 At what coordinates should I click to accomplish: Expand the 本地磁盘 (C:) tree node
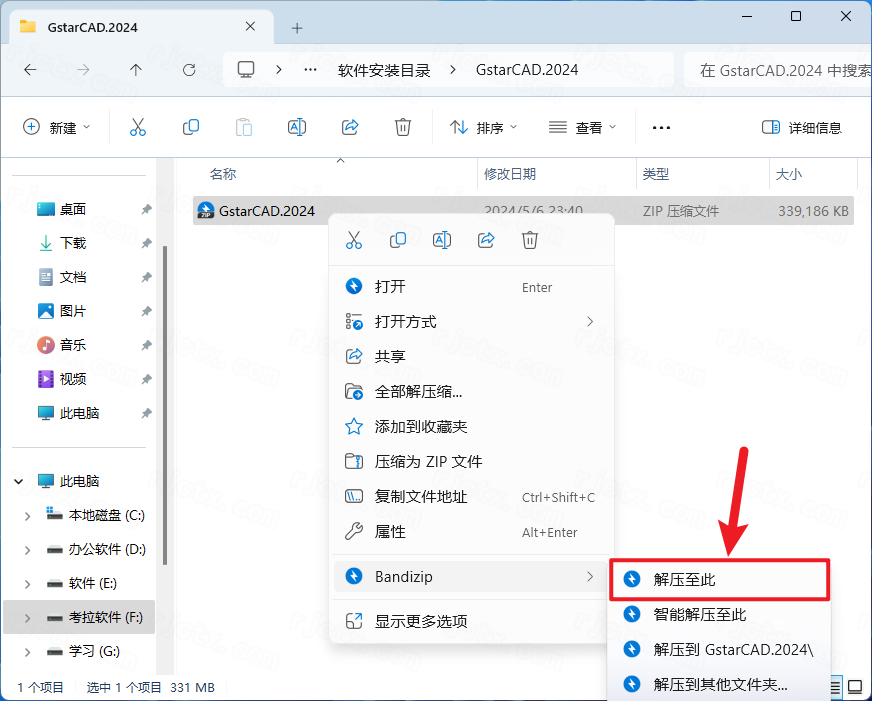[x=27, y=516]
